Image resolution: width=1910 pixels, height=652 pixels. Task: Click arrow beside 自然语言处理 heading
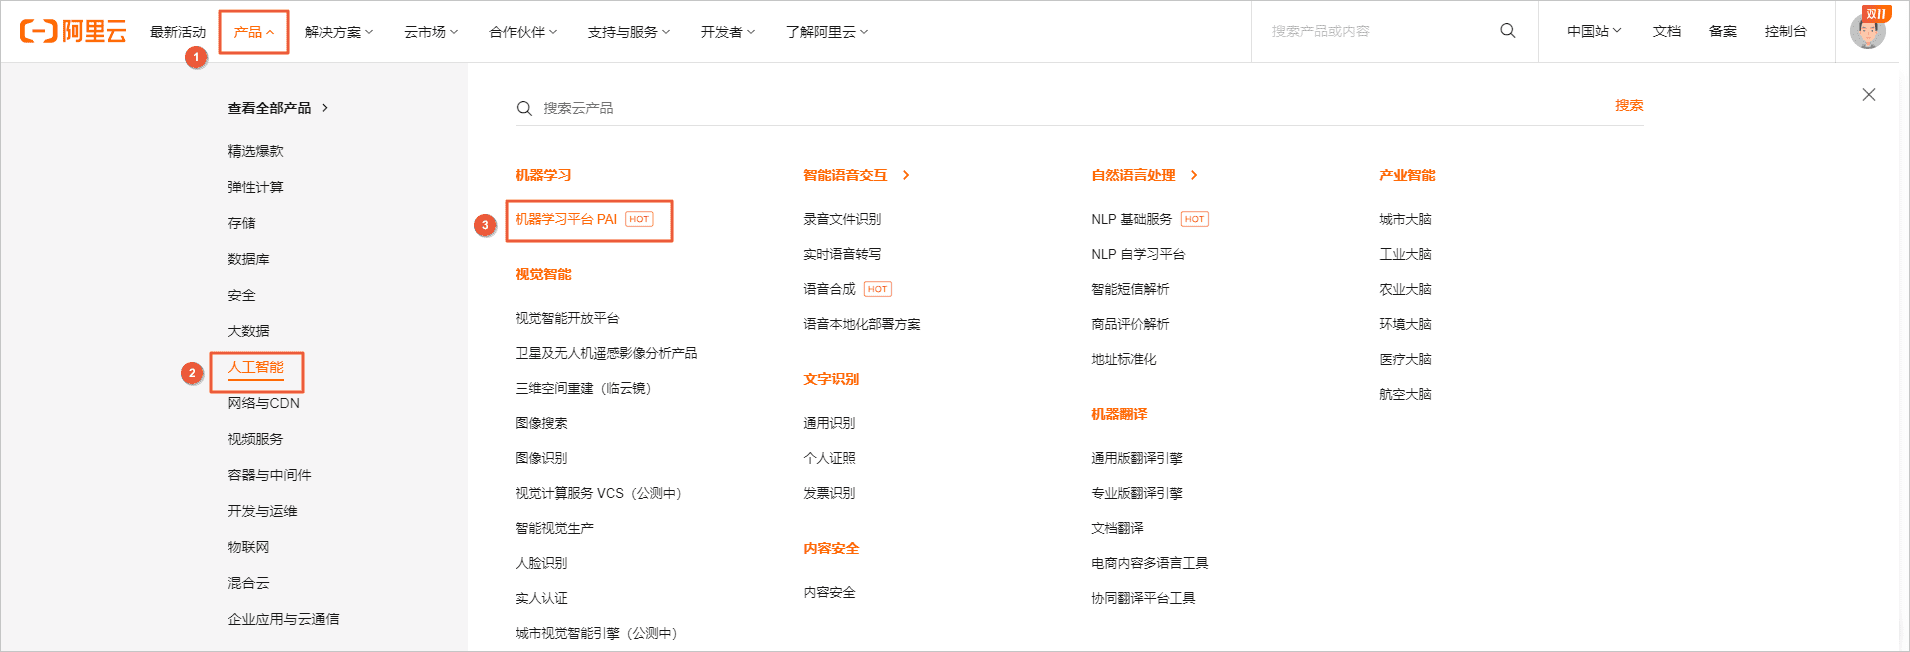tap(1194, 175)
